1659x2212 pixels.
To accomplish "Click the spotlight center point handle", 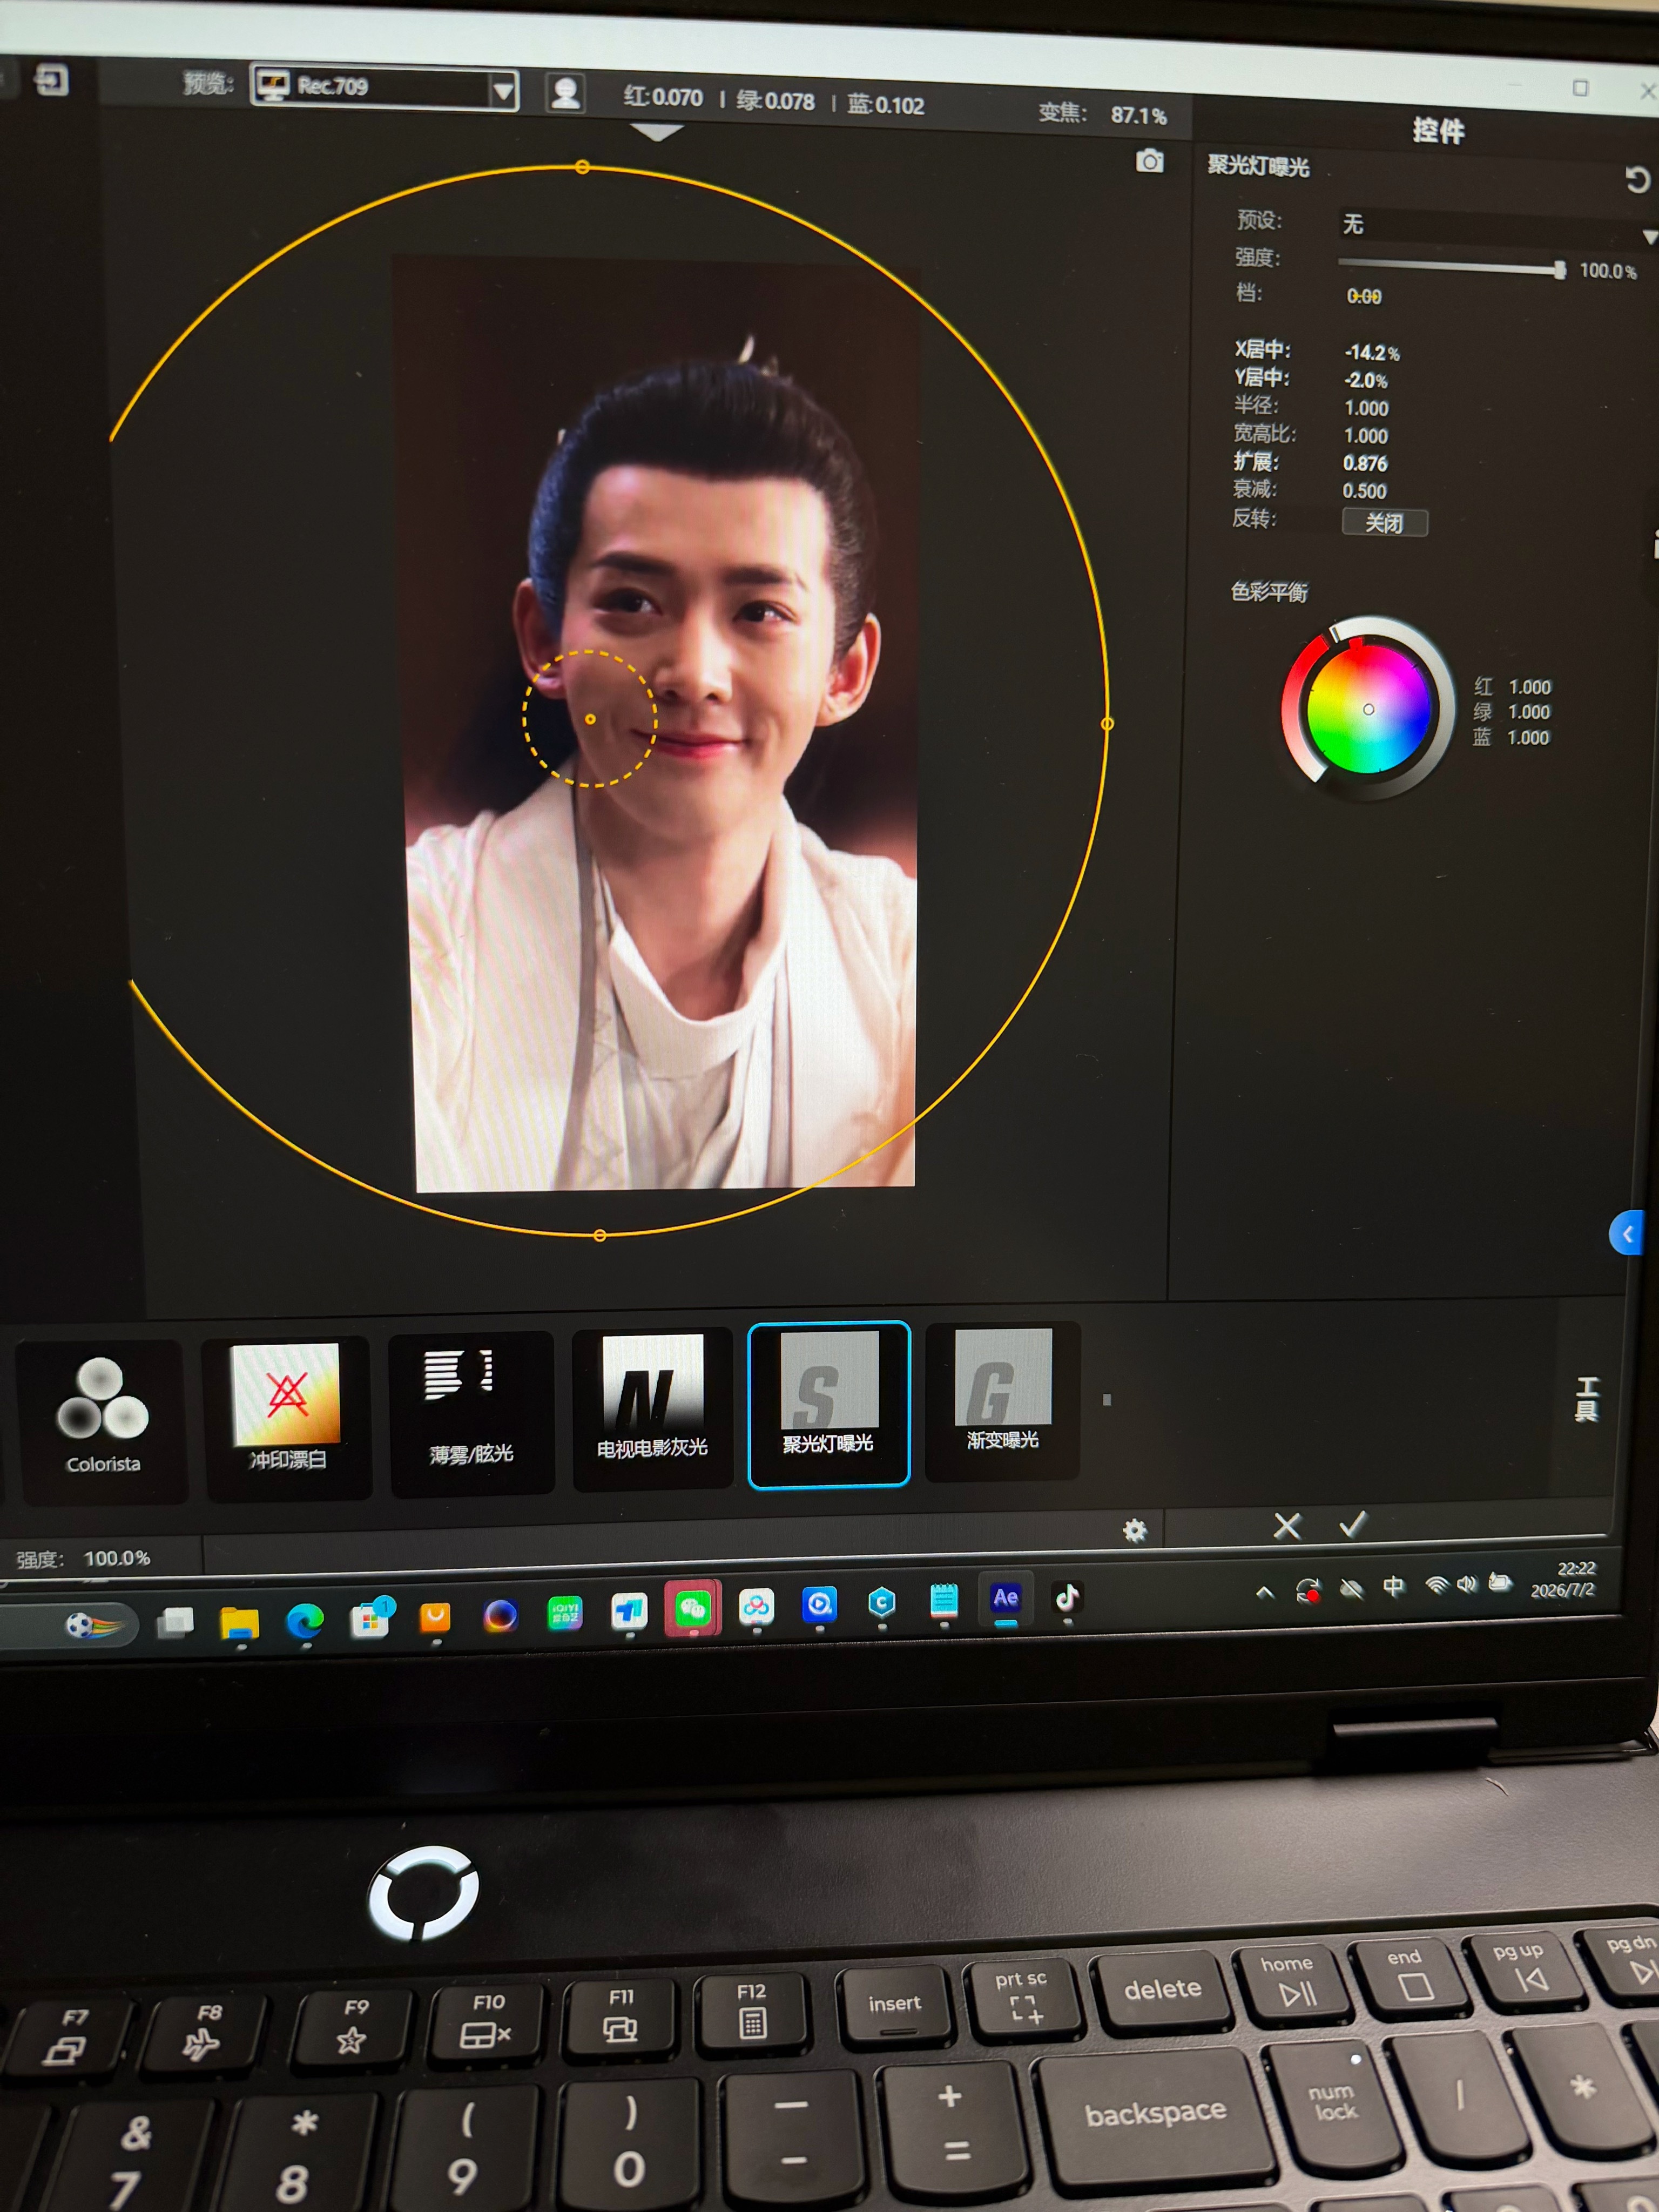I will [x=590, y=719].
